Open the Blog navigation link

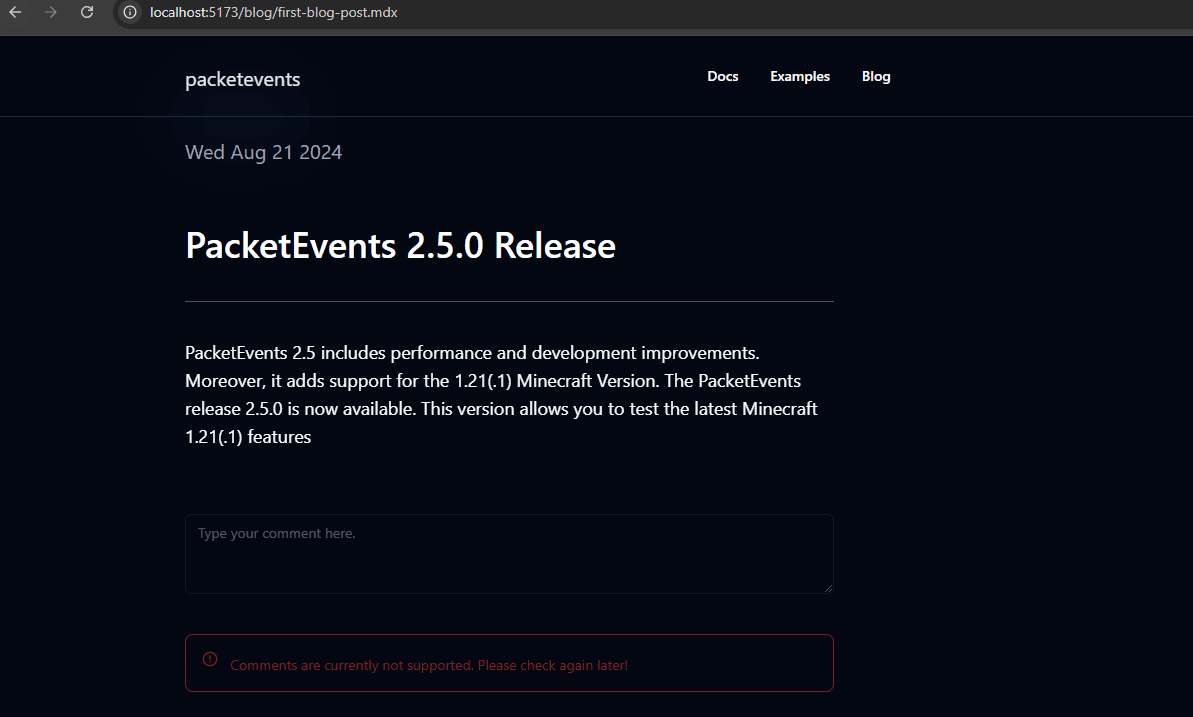pos(876,76)
